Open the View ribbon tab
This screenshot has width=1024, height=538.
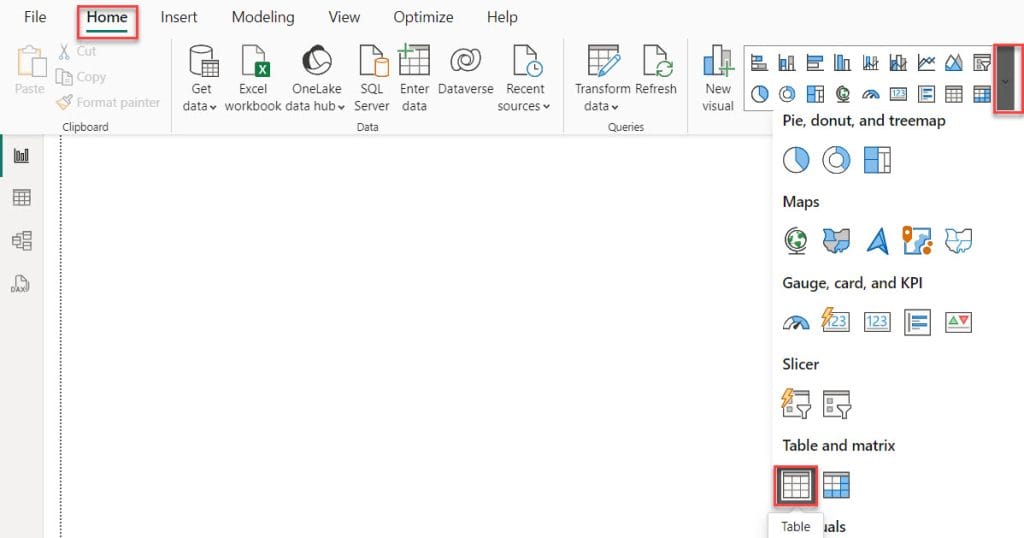click(344, 17)
